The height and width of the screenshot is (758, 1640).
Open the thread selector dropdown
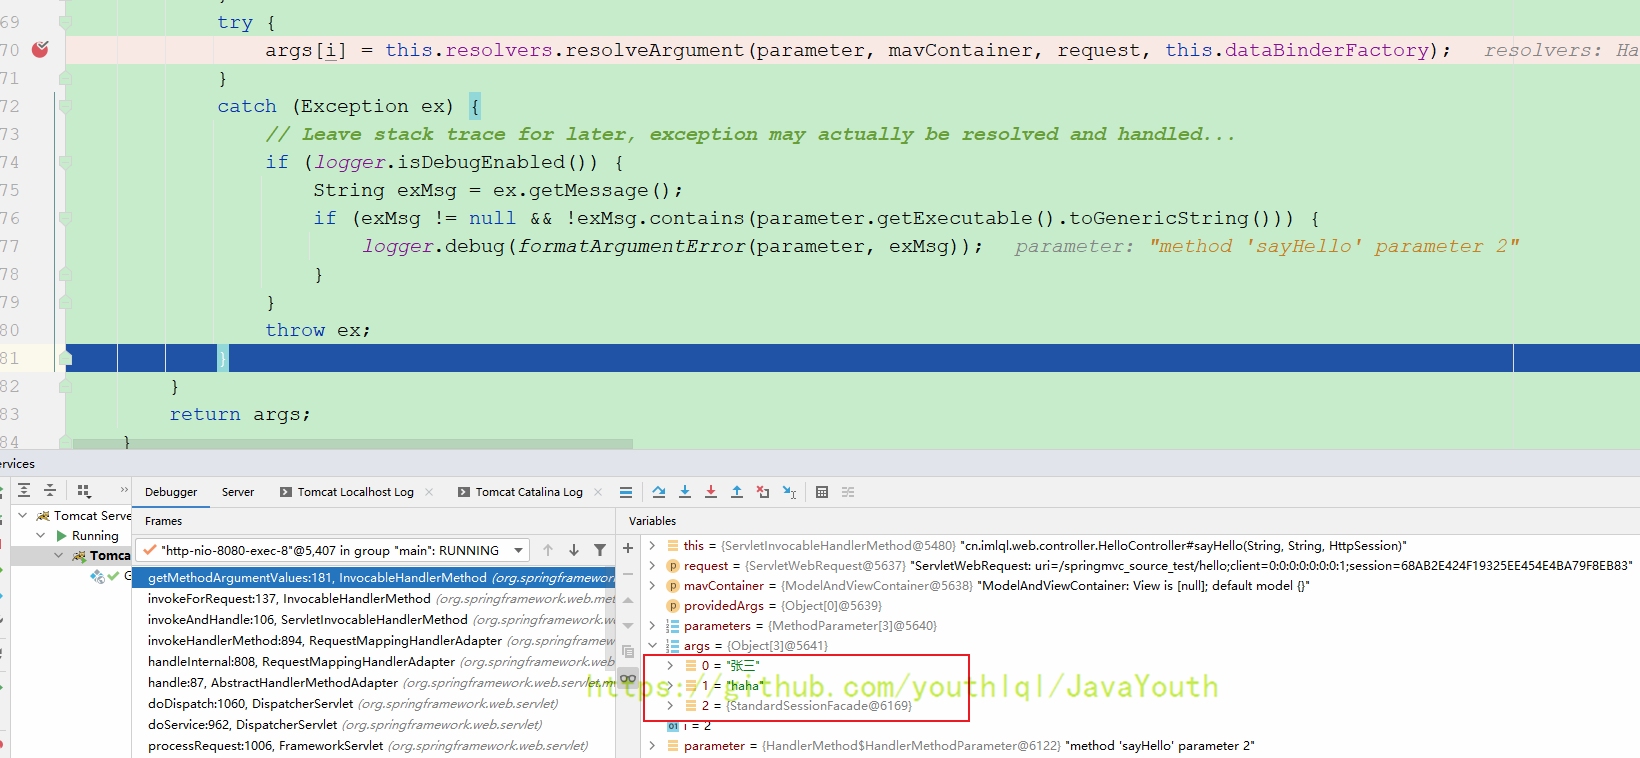point(519,550)
